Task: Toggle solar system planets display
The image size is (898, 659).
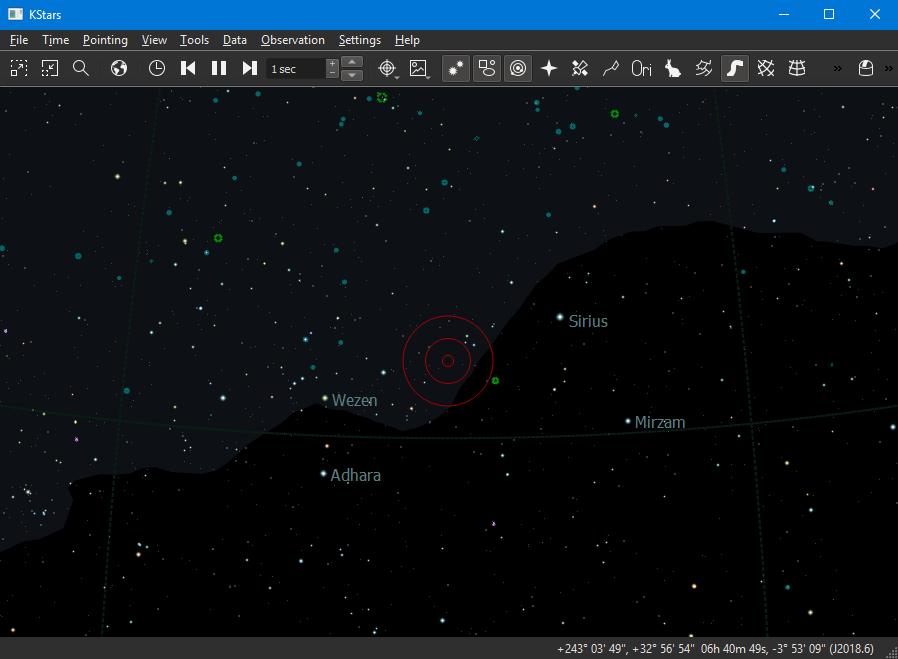Action: point(518,69)
